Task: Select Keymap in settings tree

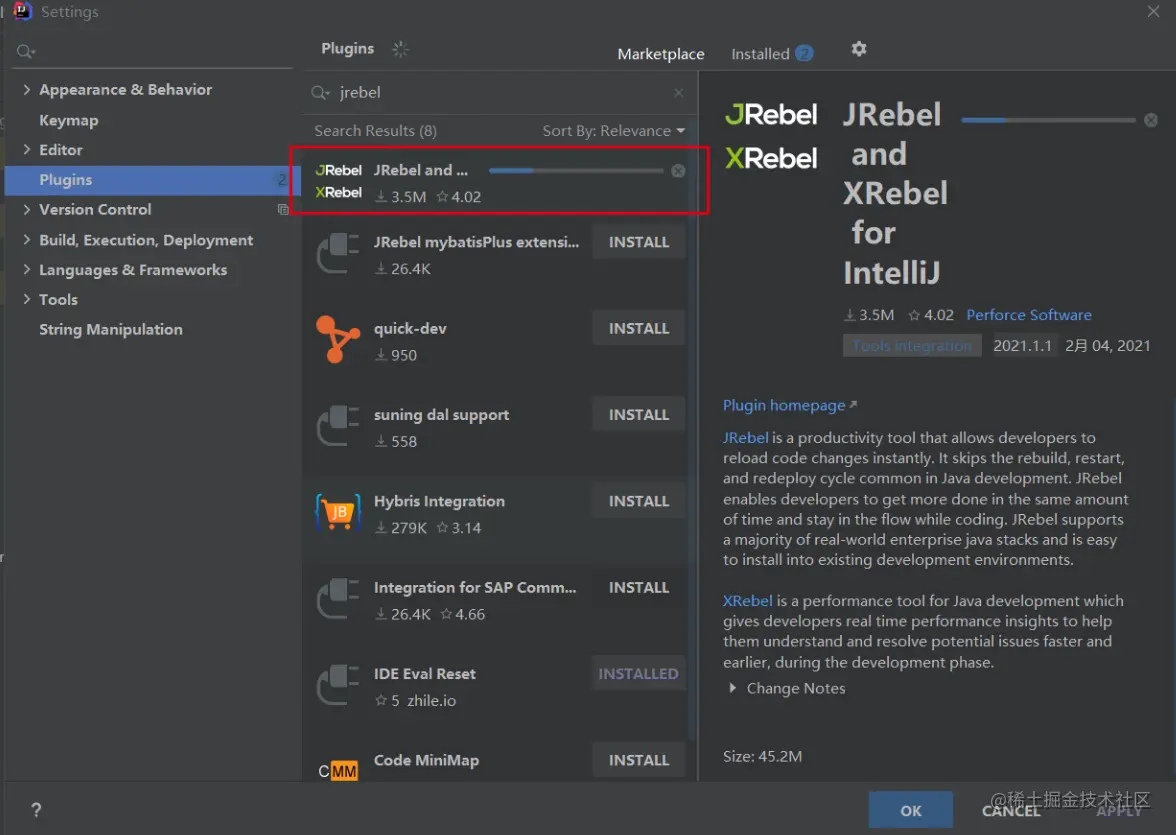Action: click(69, 120)
